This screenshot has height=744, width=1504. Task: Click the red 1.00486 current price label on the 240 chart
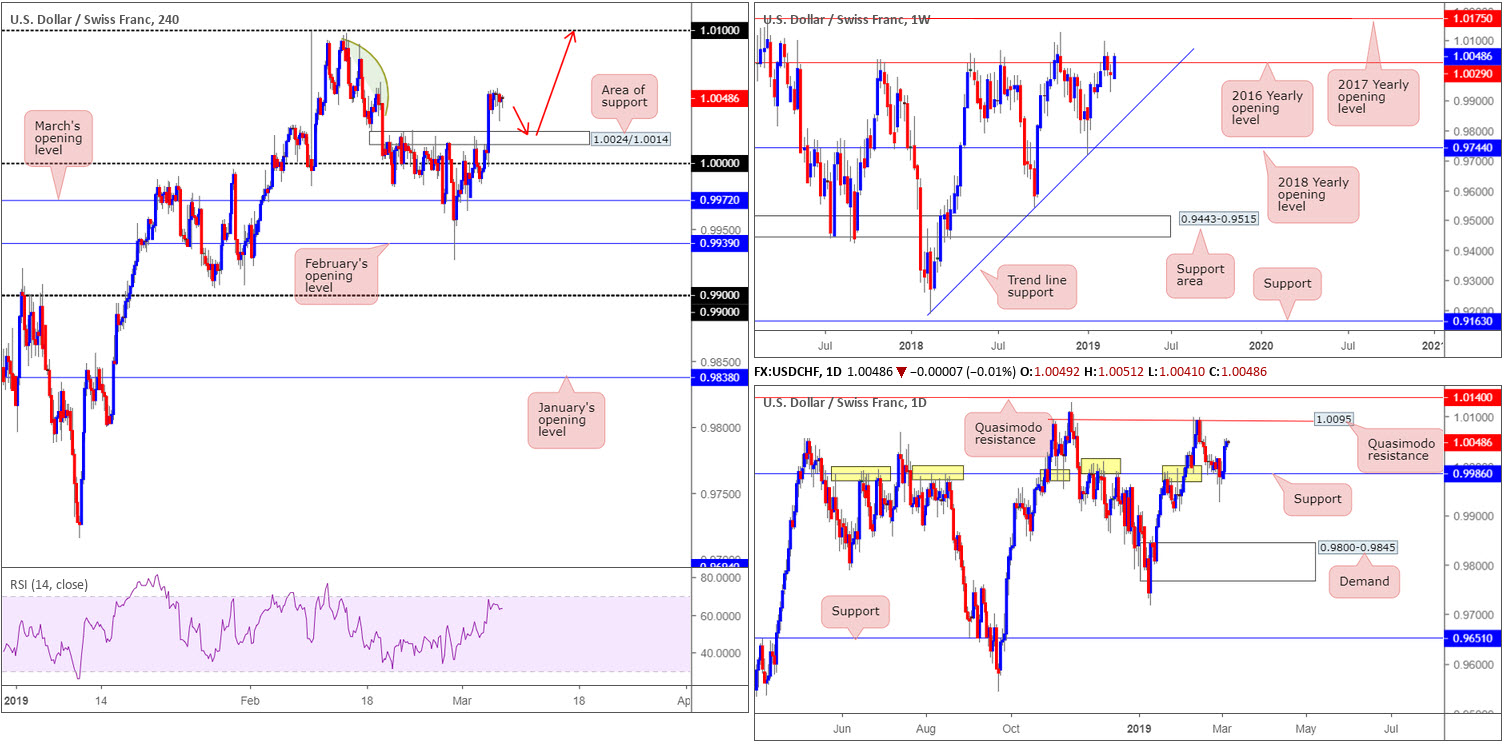coord(720,98)
